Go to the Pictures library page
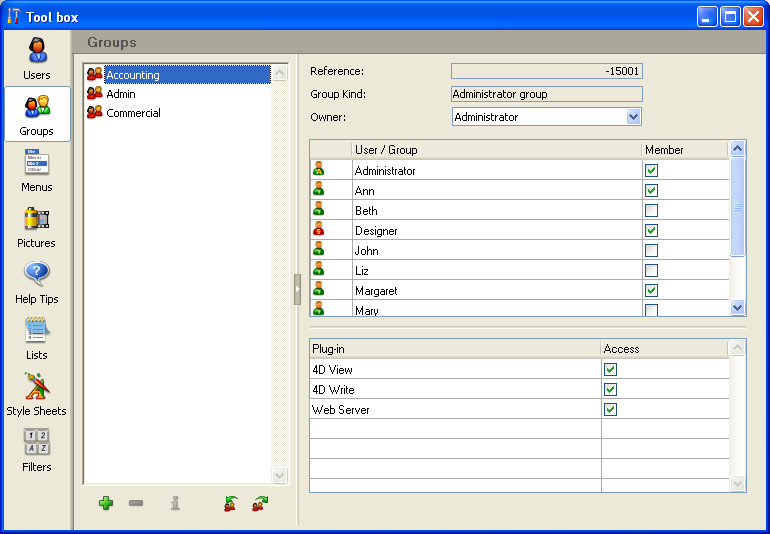Viewport: 770px width, 534px height. (x=37, y=226)
